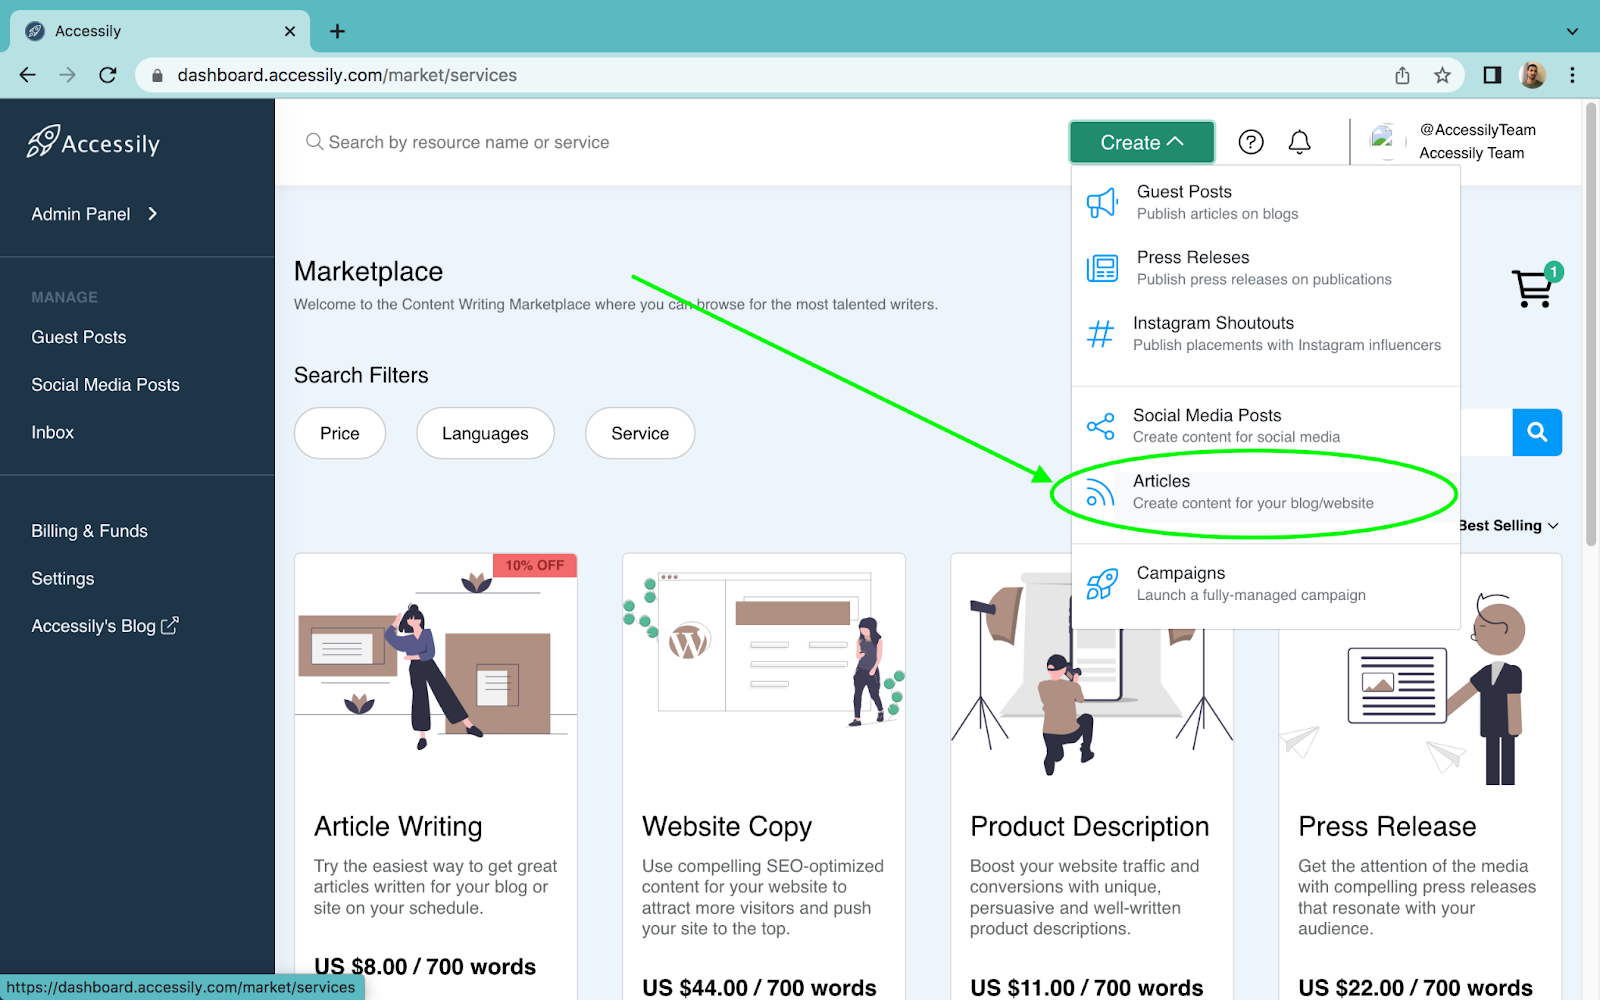Viewport: 1600px width, 1000px height.
Task: Go forward in the browser
Action: [67, 75]
